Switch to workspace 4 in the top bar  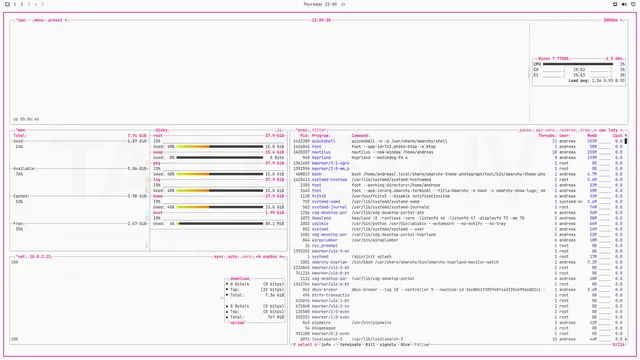point(36,4)
